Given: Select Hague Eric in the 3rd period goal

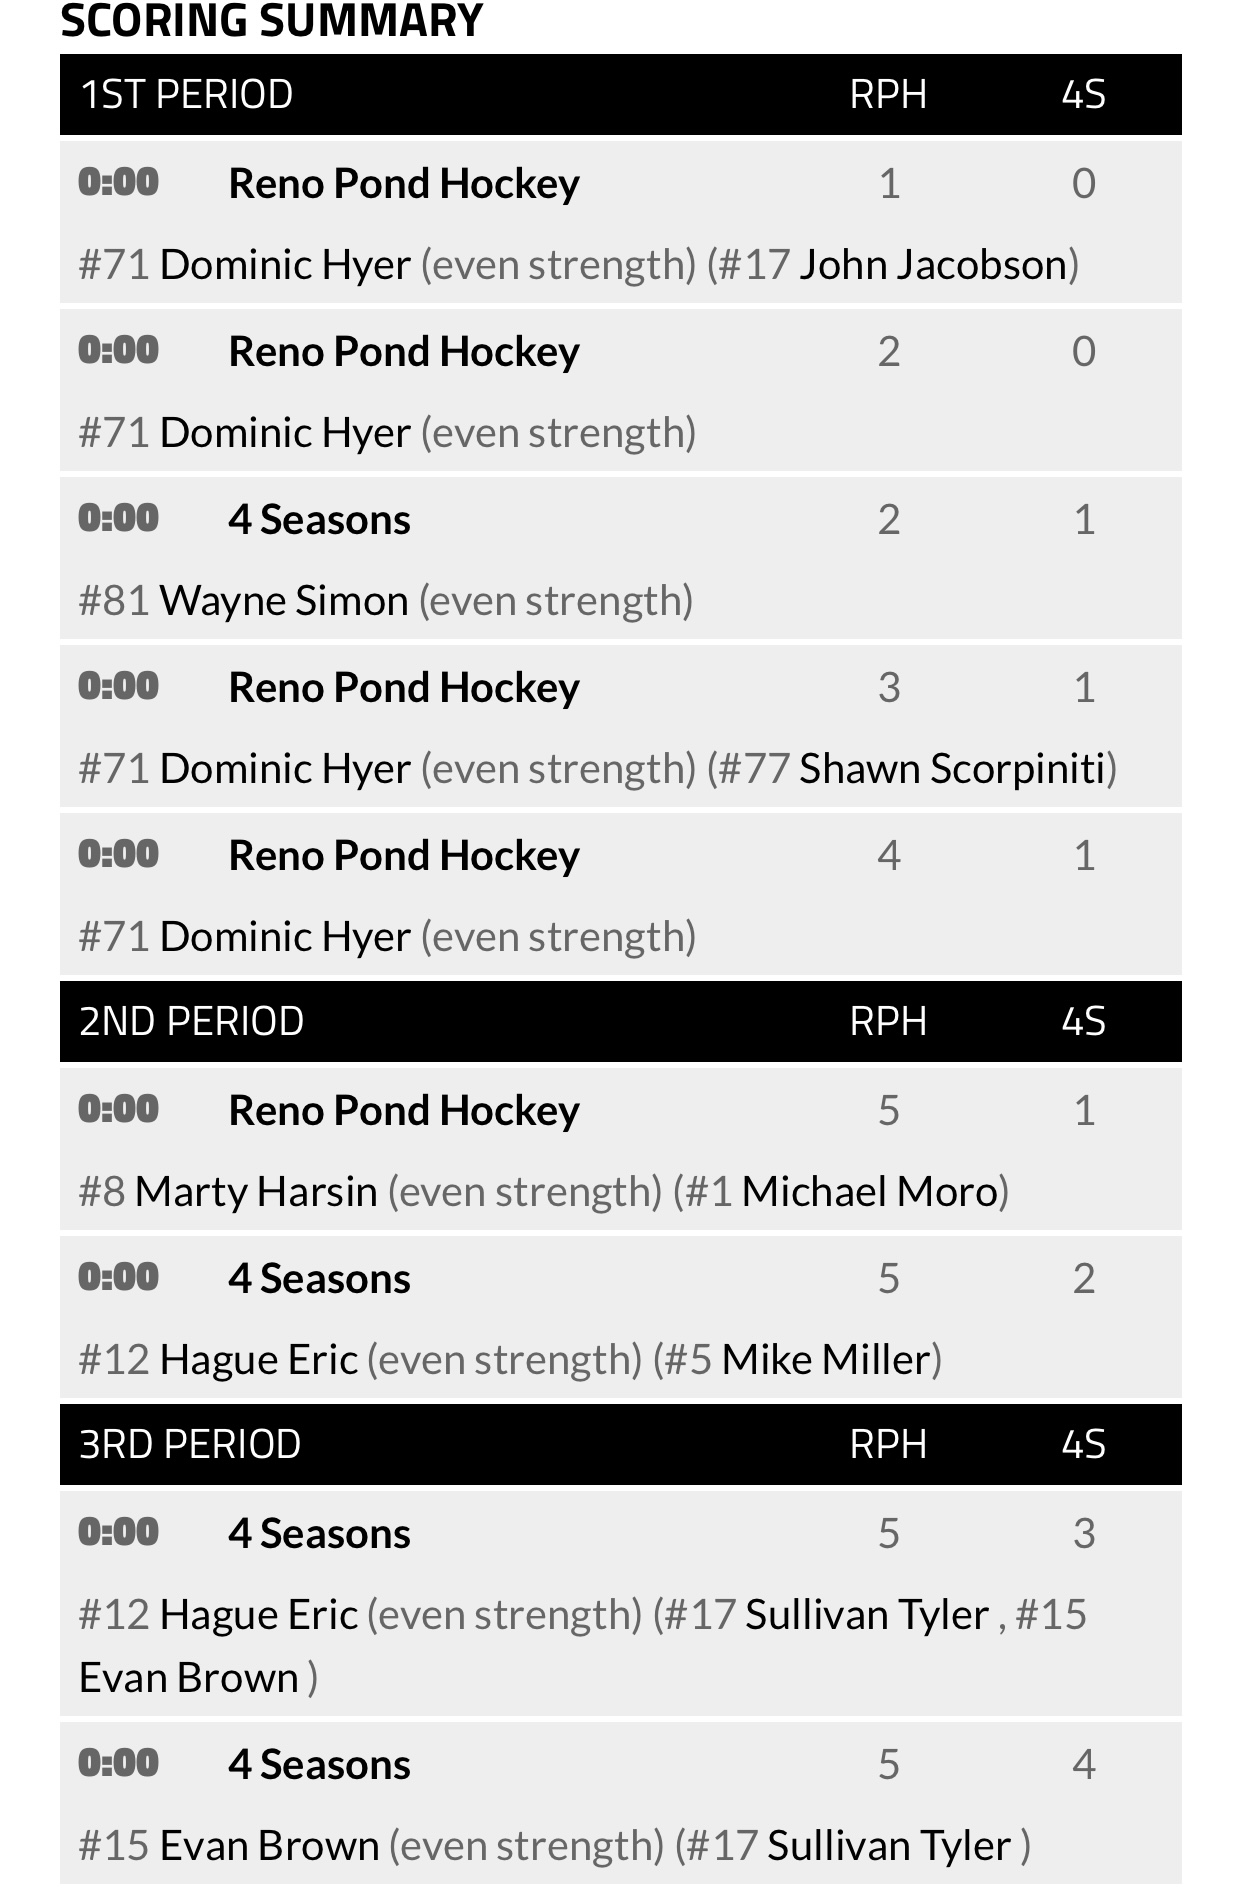Looking at the screenshot, I should coord(258,1615).
